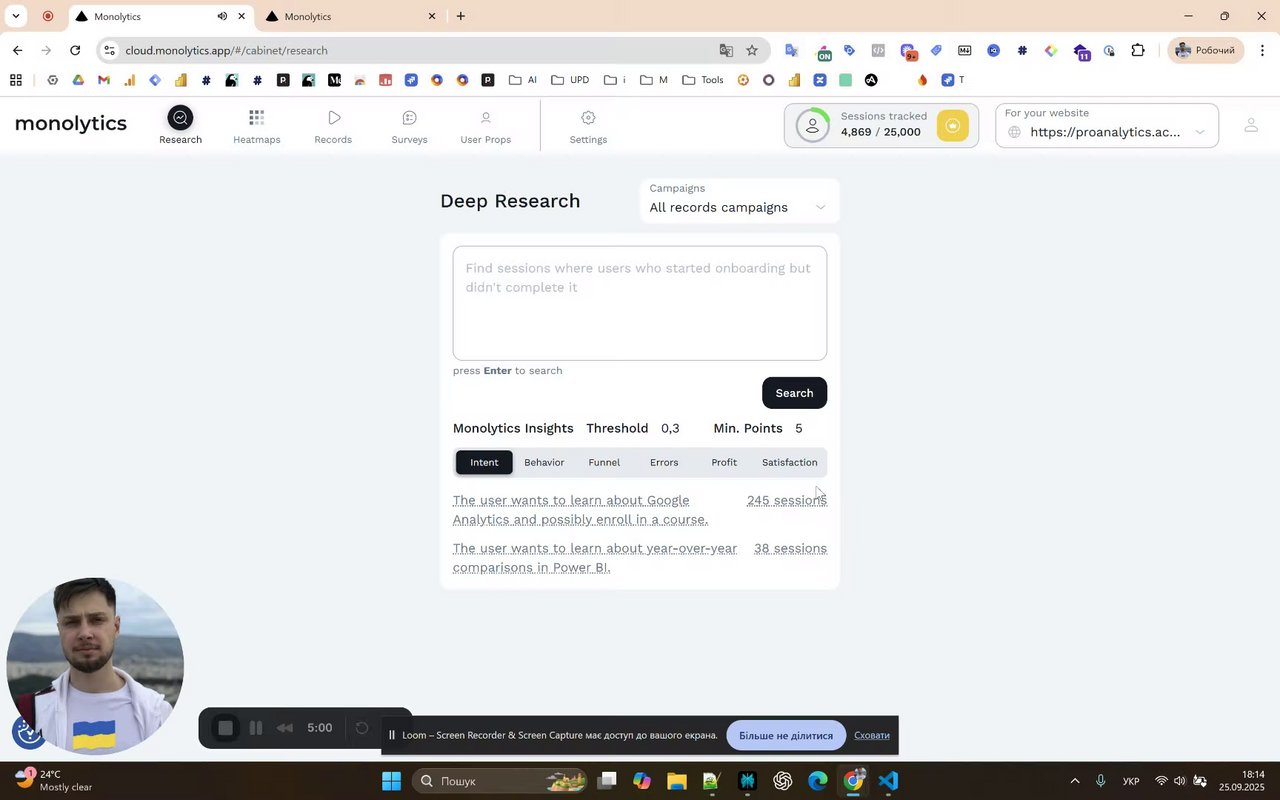The height and width of the screenshot is (800, 1280).
Task: Go back in browser history
Action: tap(17, 50)
